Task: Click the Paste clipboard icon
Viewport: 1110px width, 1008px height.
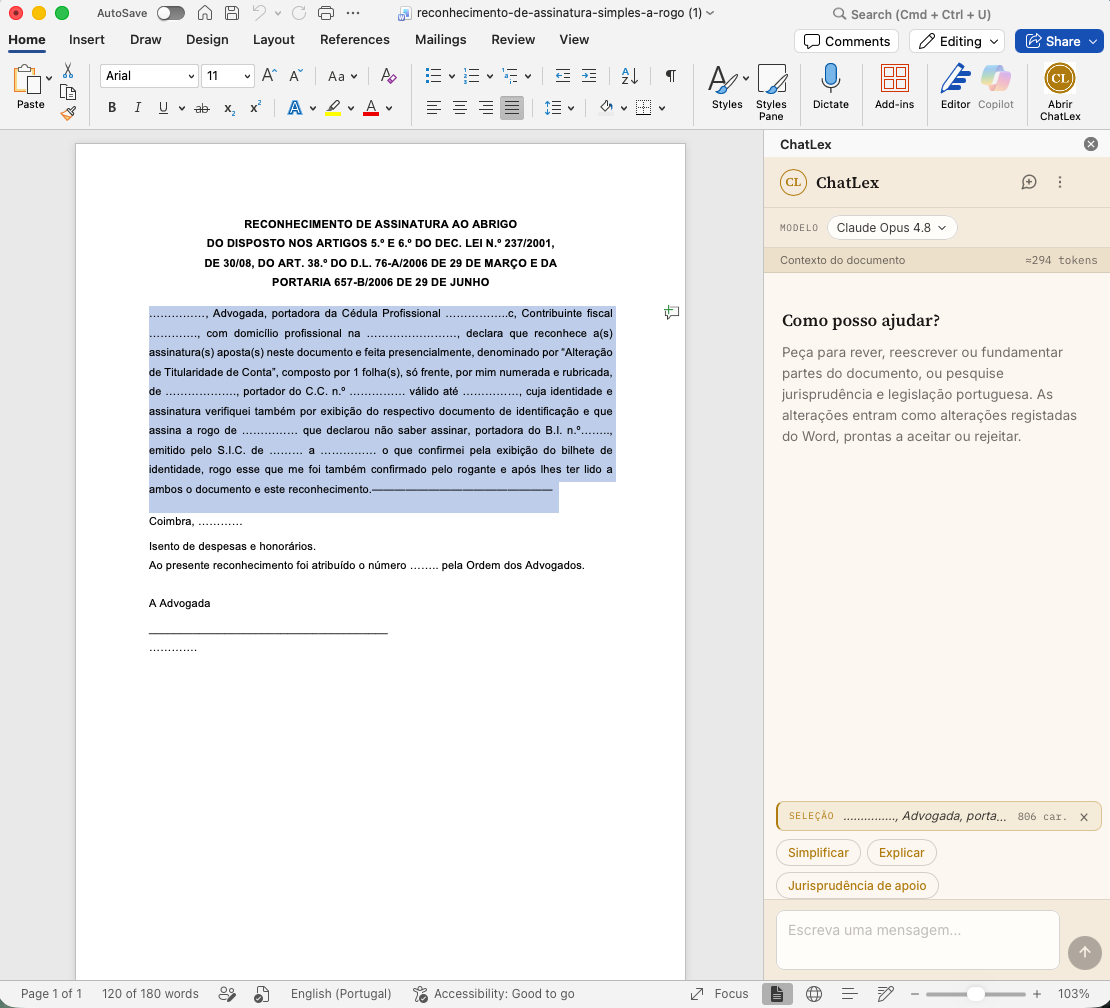Action: point(27,79)
